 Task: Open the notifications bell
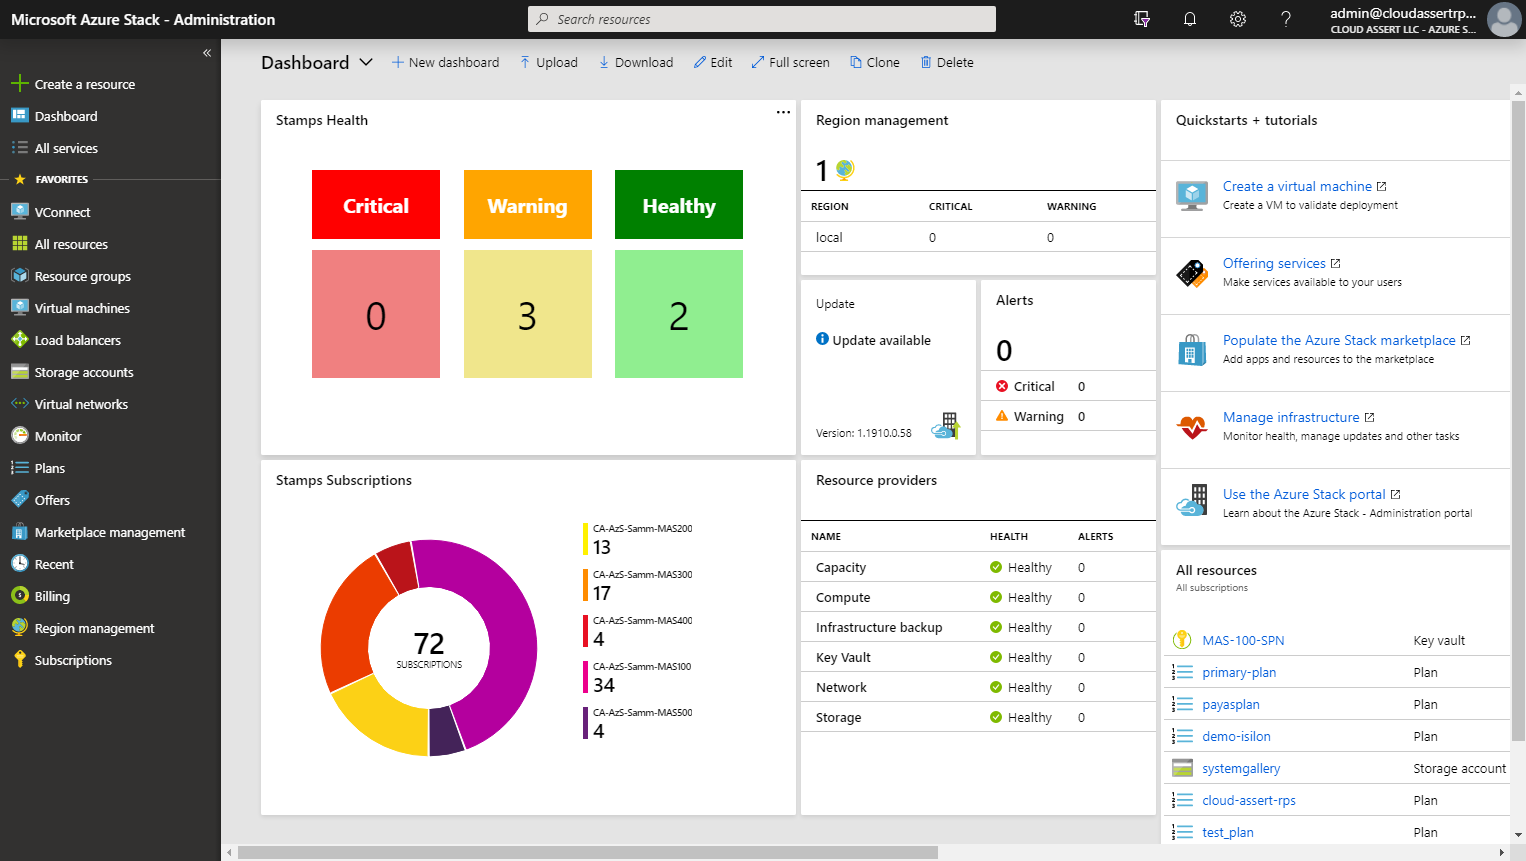coord(1189,19)
